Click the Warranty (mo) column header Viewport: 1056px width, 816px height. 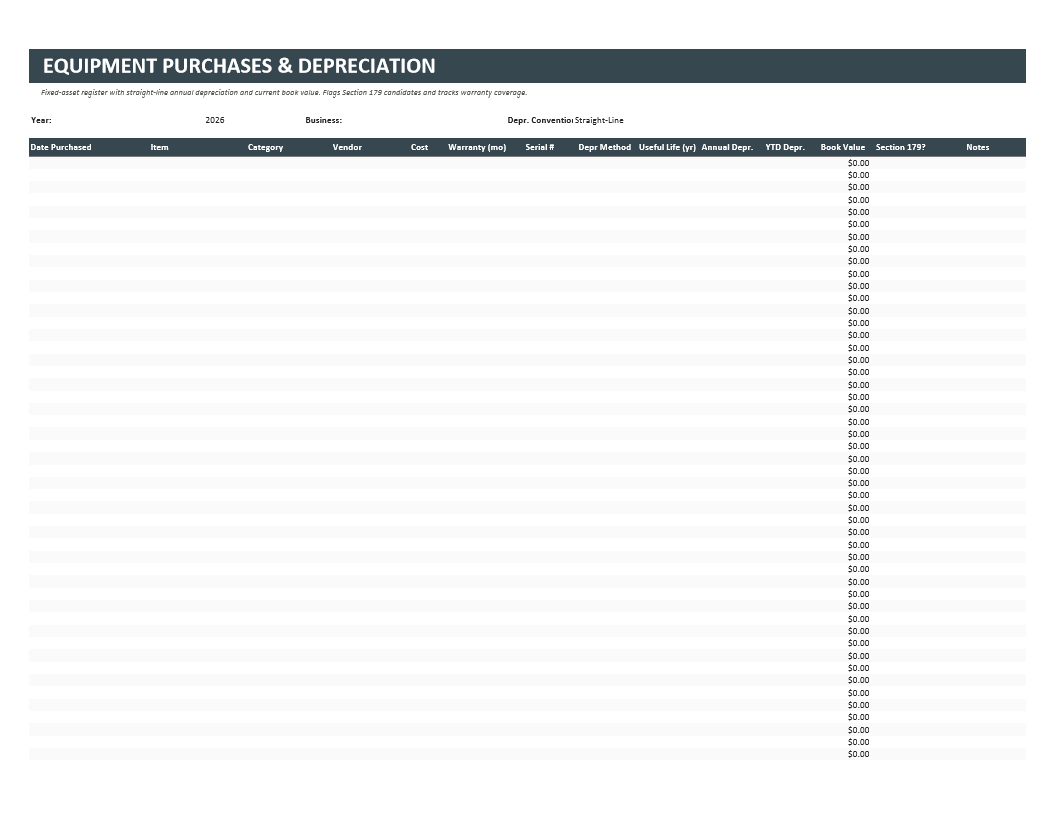(x=477, y=147)
